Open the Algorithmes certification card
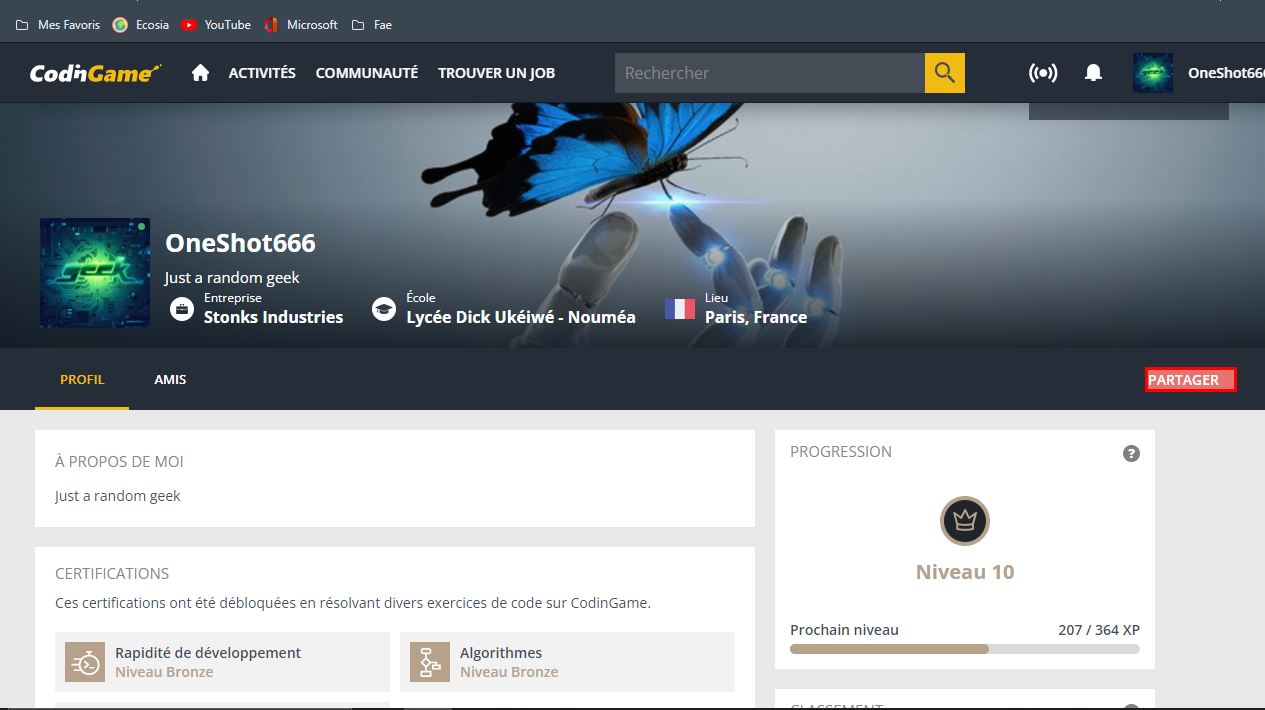 point(567,662)
